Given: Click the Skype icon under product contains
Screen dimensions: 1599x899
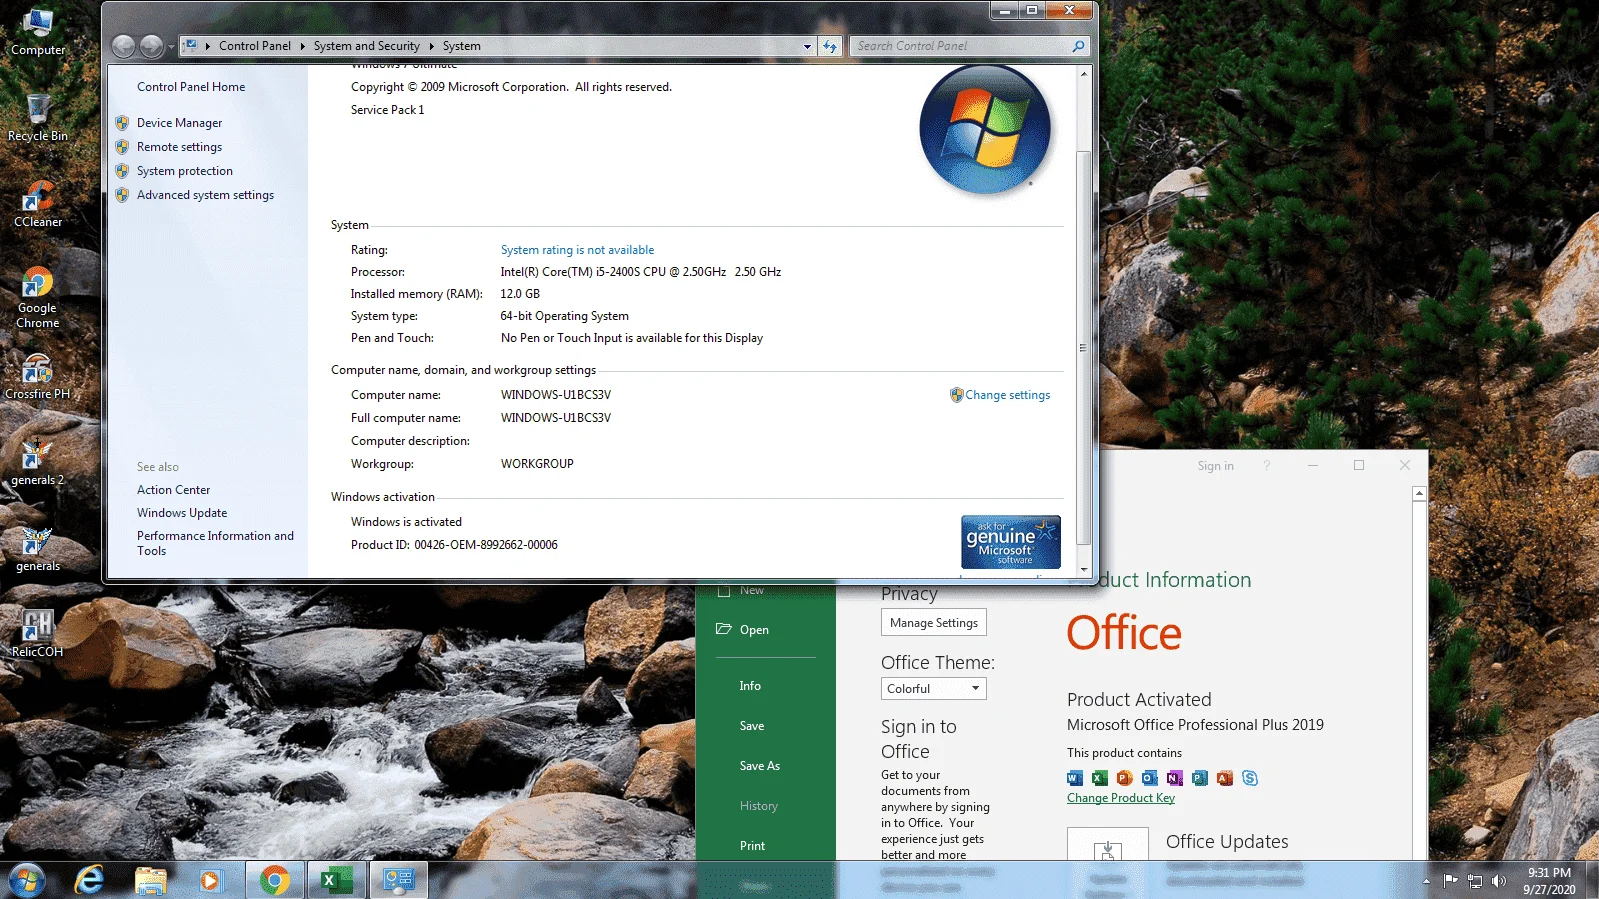Looking at the screenshot, I should coord(1250,778).
